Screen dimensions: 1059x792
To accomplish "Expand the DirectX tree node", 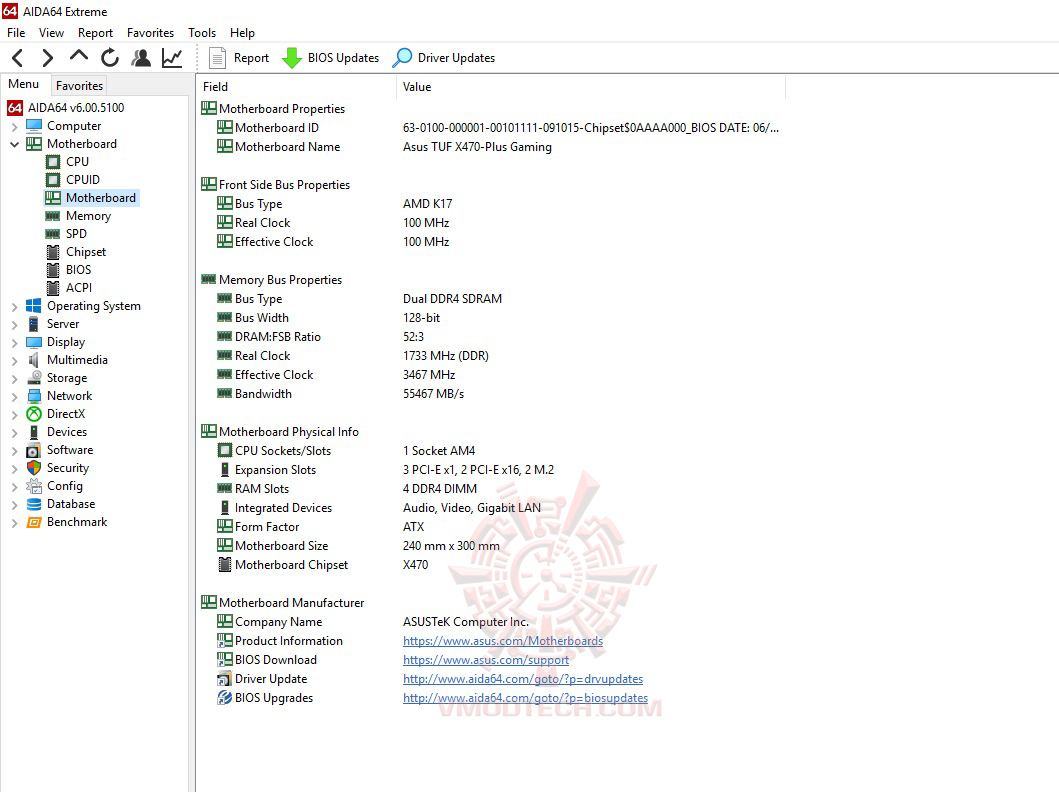I will 14,415.
